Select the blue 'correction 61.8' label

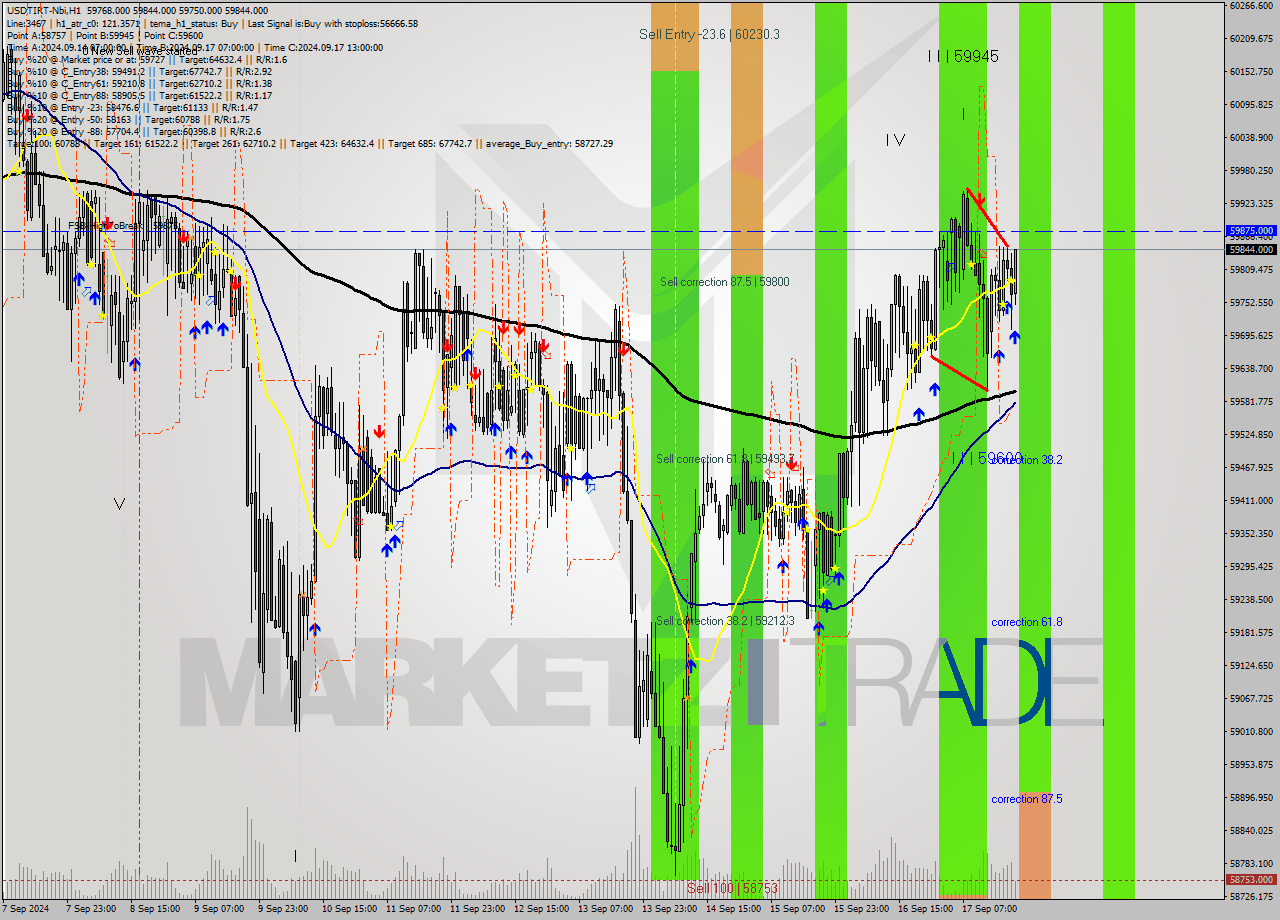(1026, 622)
